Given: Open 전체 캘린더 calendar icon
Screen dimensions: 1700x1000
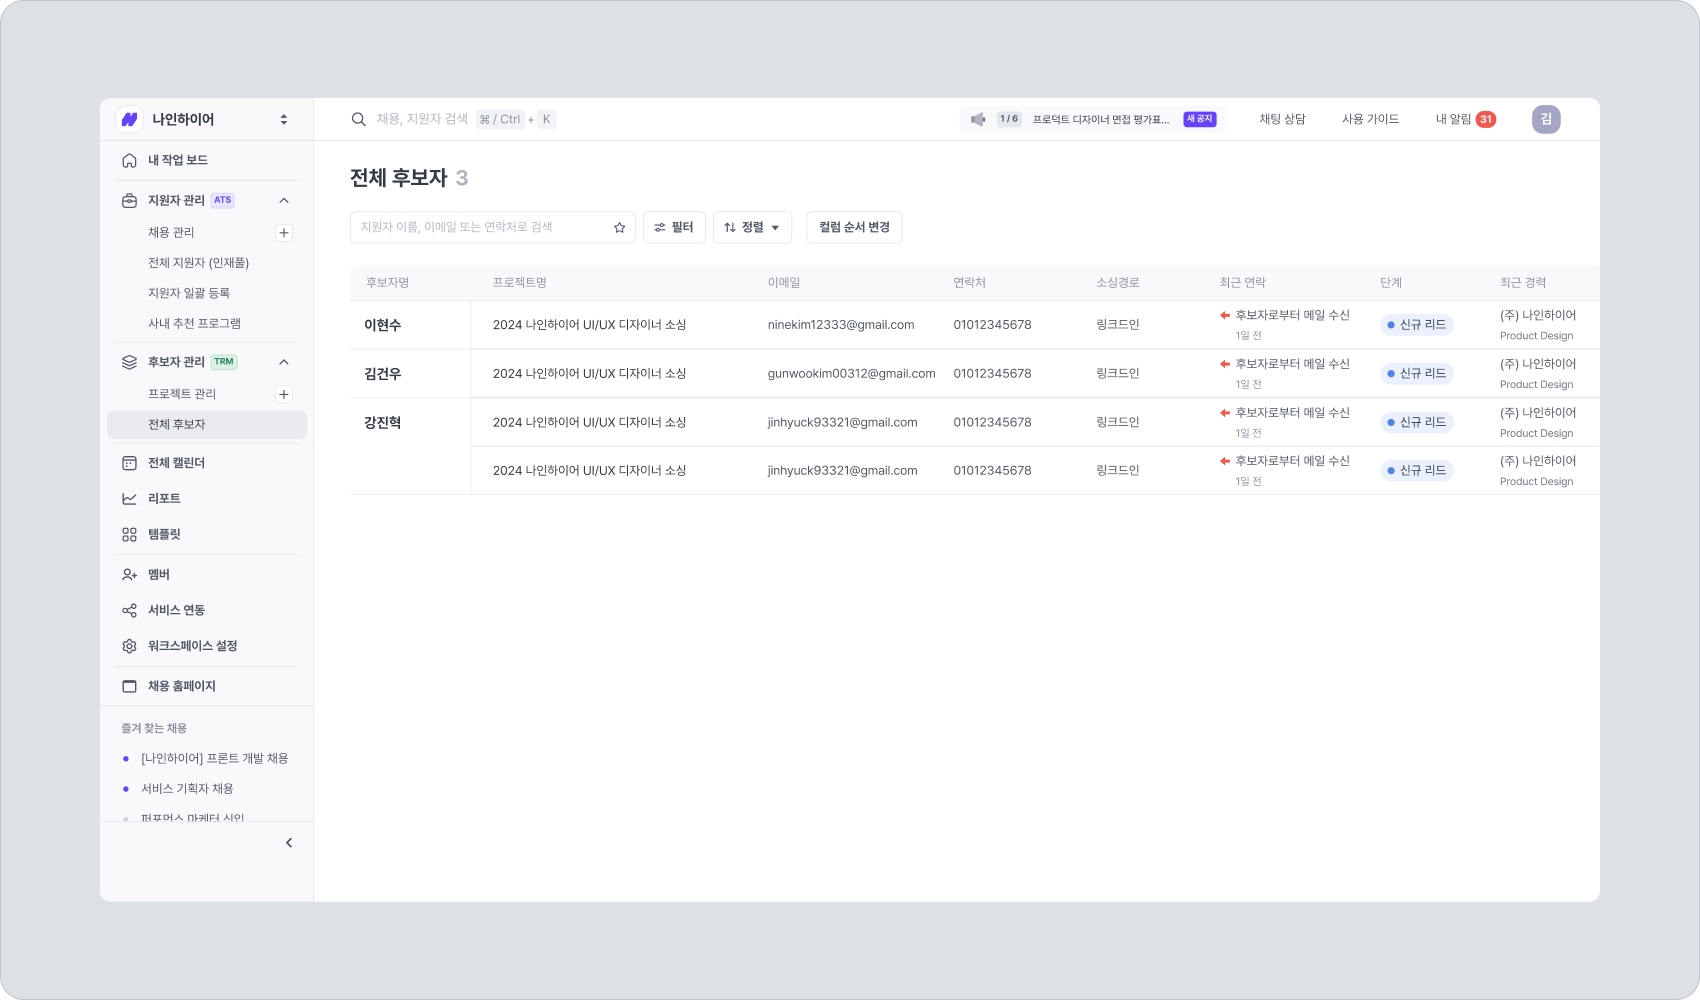Looking at the screenshot, I should tap(129, 463).
